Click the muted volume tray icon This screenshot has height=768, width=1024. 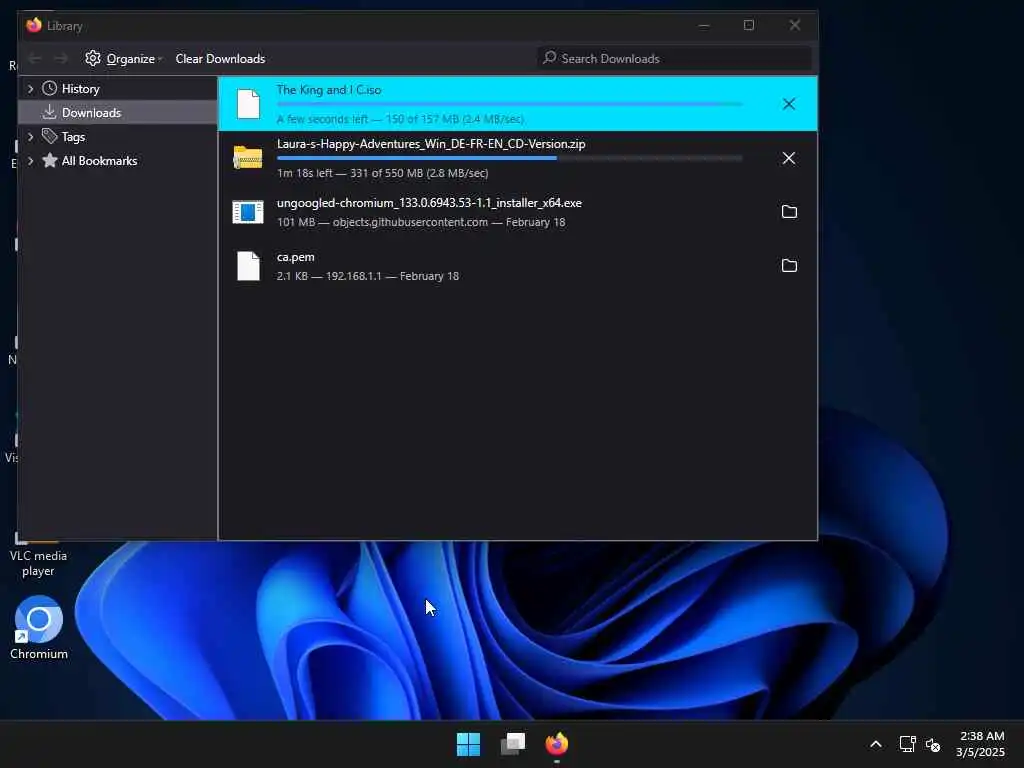coord(933,744)
